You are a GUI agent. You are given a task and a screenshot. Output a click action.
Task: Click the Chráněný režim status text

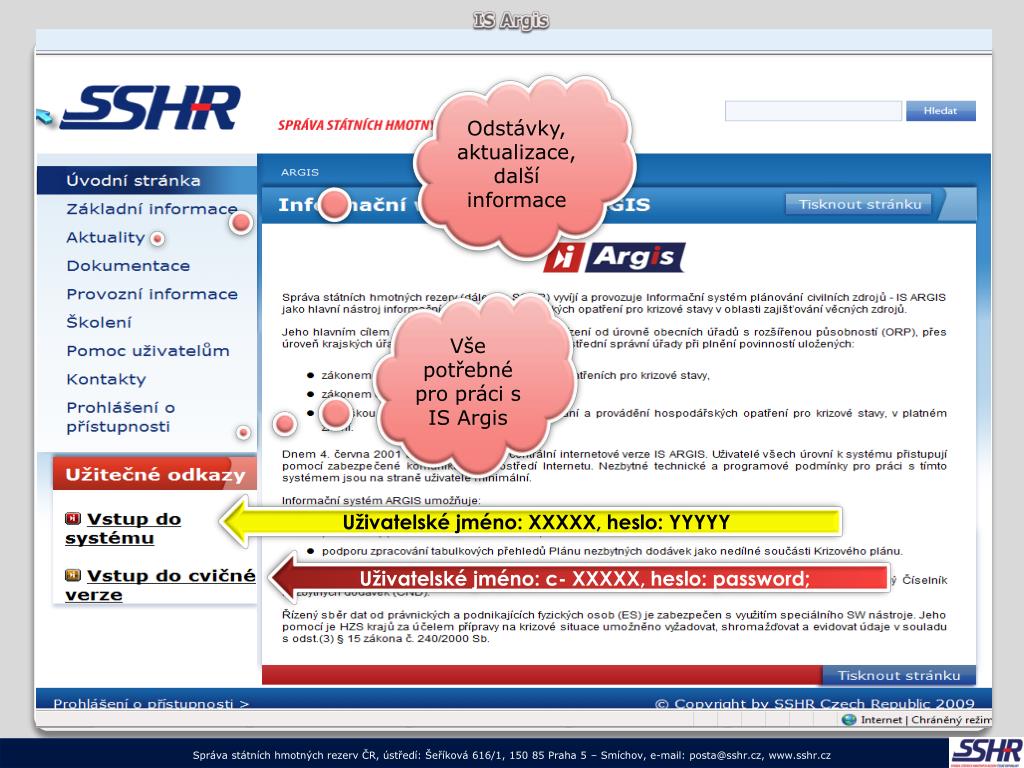951,720
